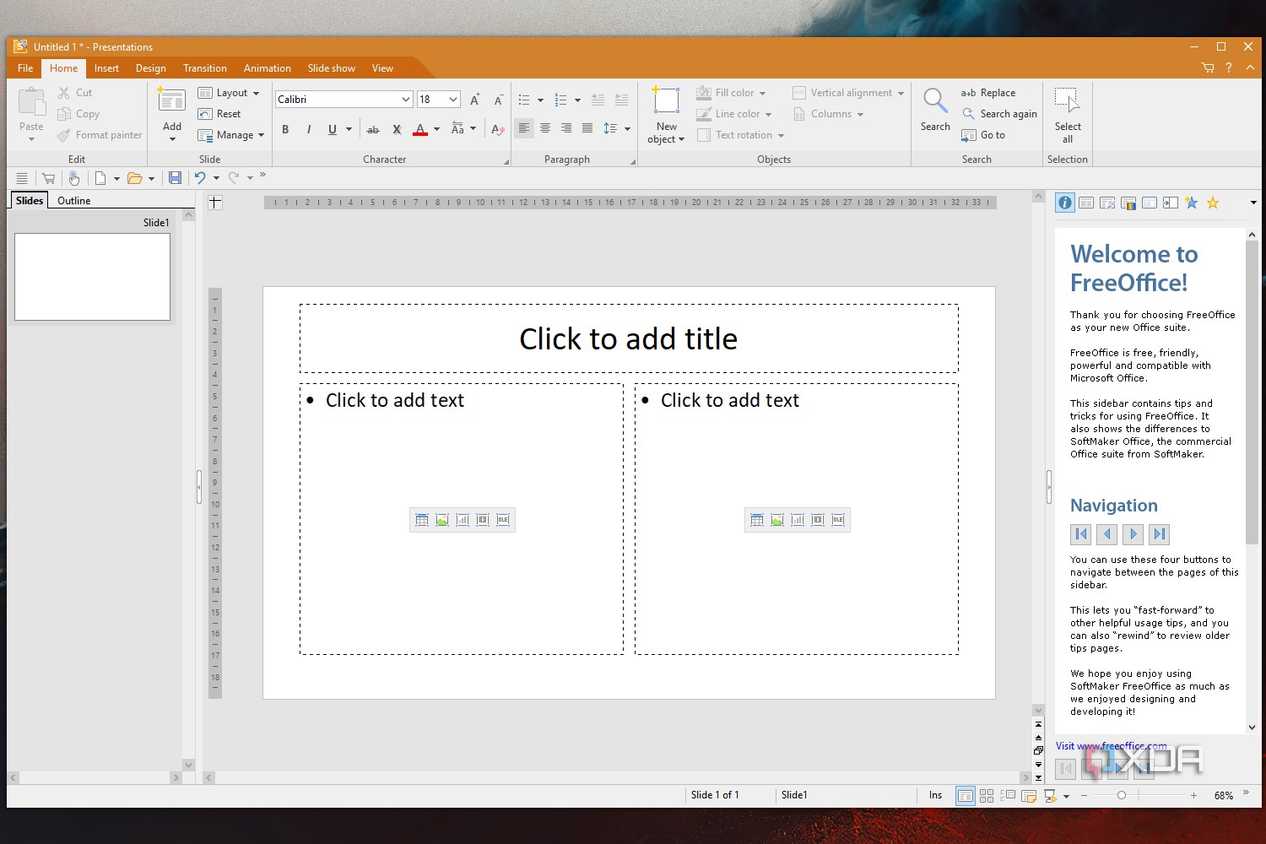This screenshot has height=844, width=1266.
Task: Click the help question mark icon in title area
Action: click(1229, 68)
